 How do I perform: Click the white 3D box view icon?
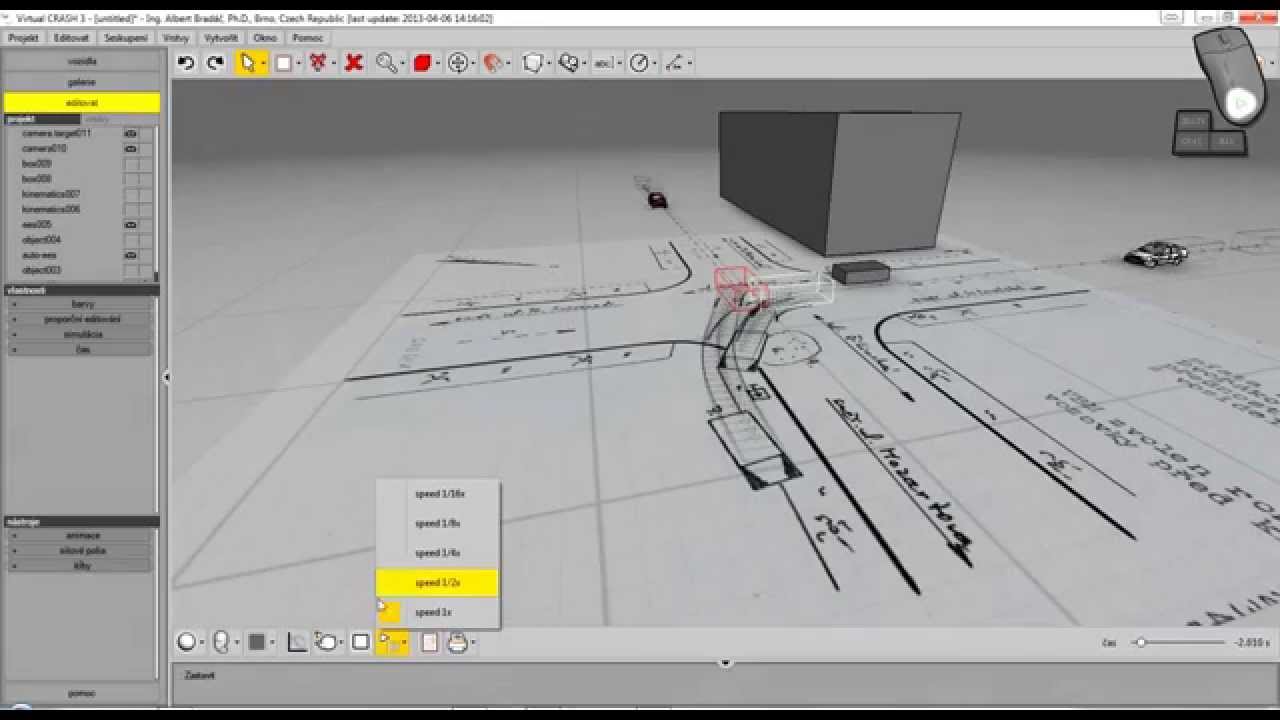(x=533, y=63)
